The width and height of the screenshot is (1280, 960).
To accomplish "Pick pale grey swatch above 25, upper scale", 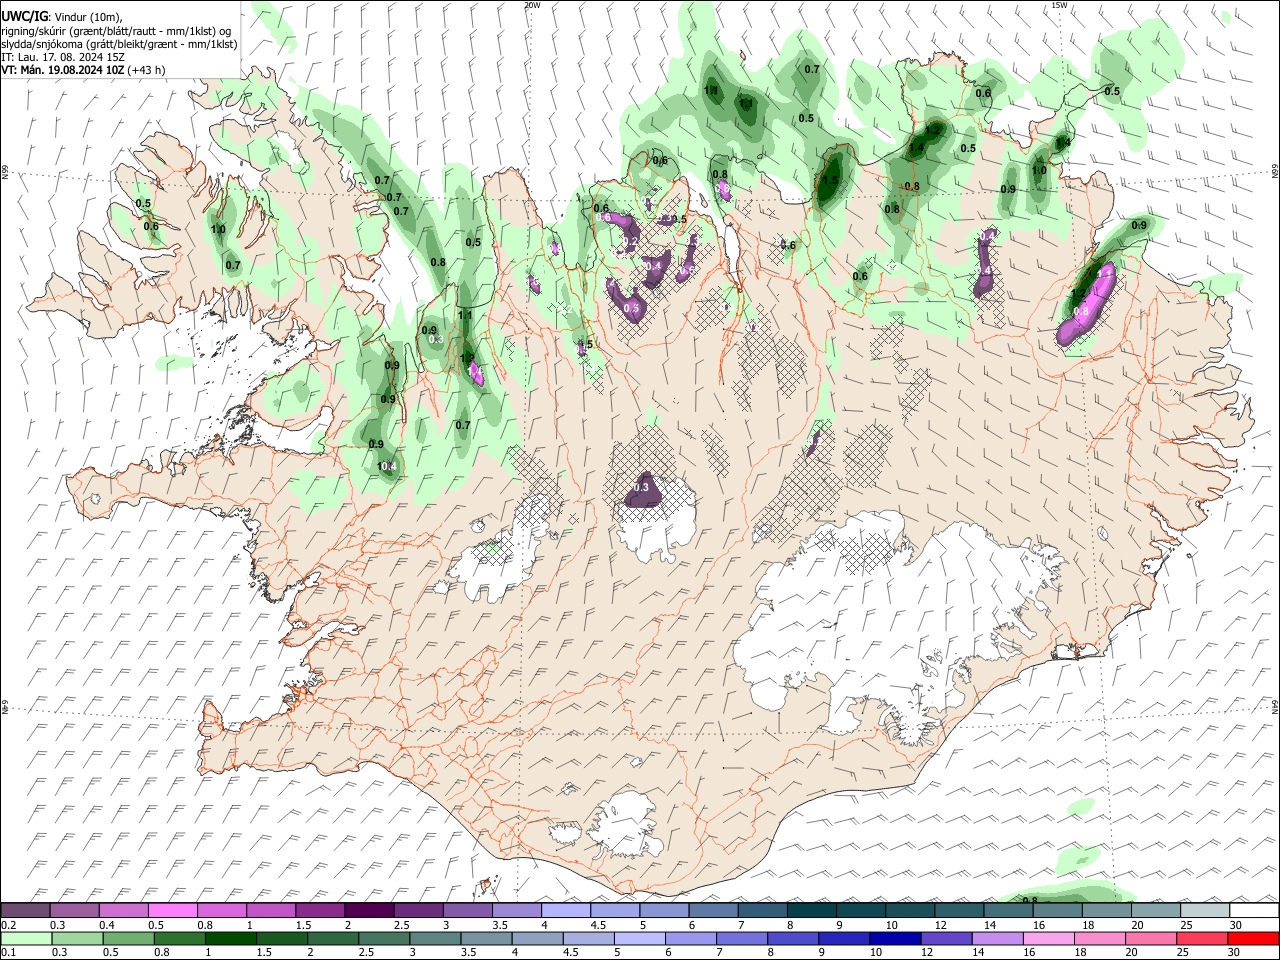I will point(1205,910).
